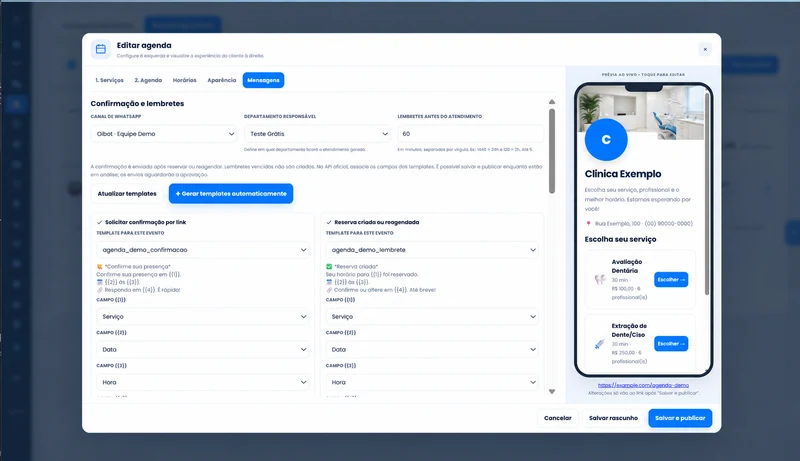Screen dimensions: 800x461
Task: Open the agenda_demo_confirmacao template dropdown
Action: pyautogui.click(x=203, y=250)
